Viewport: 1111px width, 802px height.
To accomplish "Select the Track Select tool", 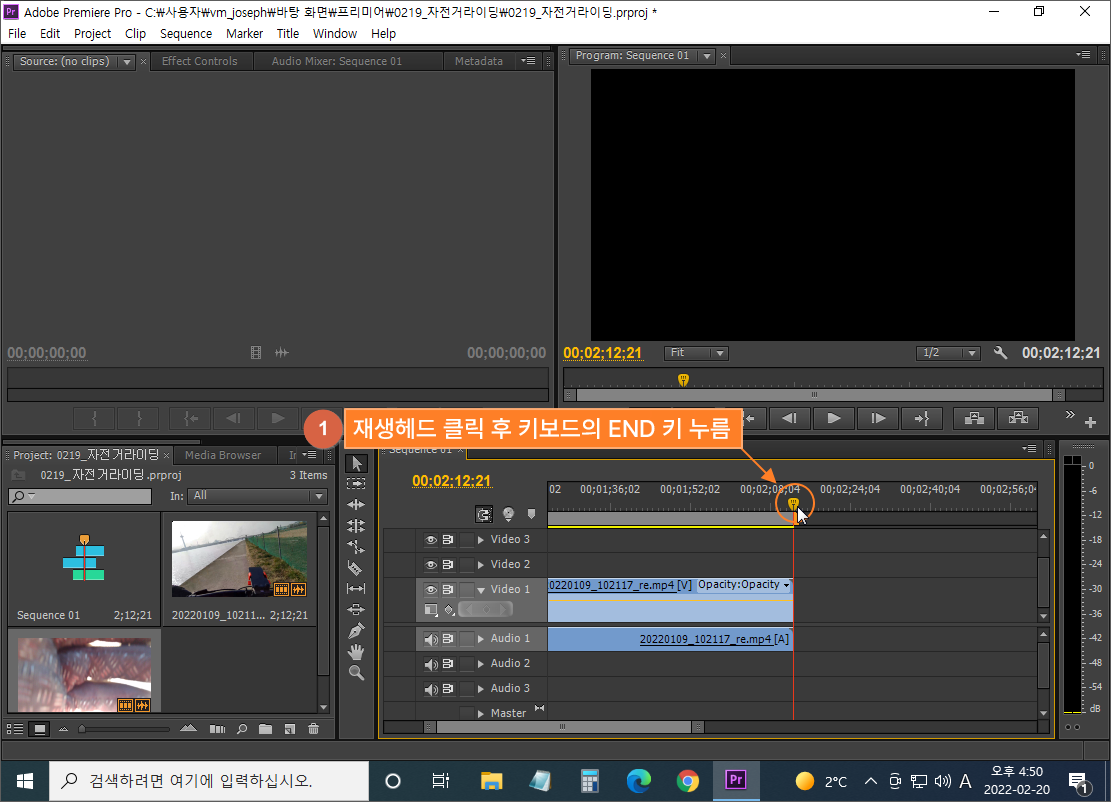I will coord(356,484).
